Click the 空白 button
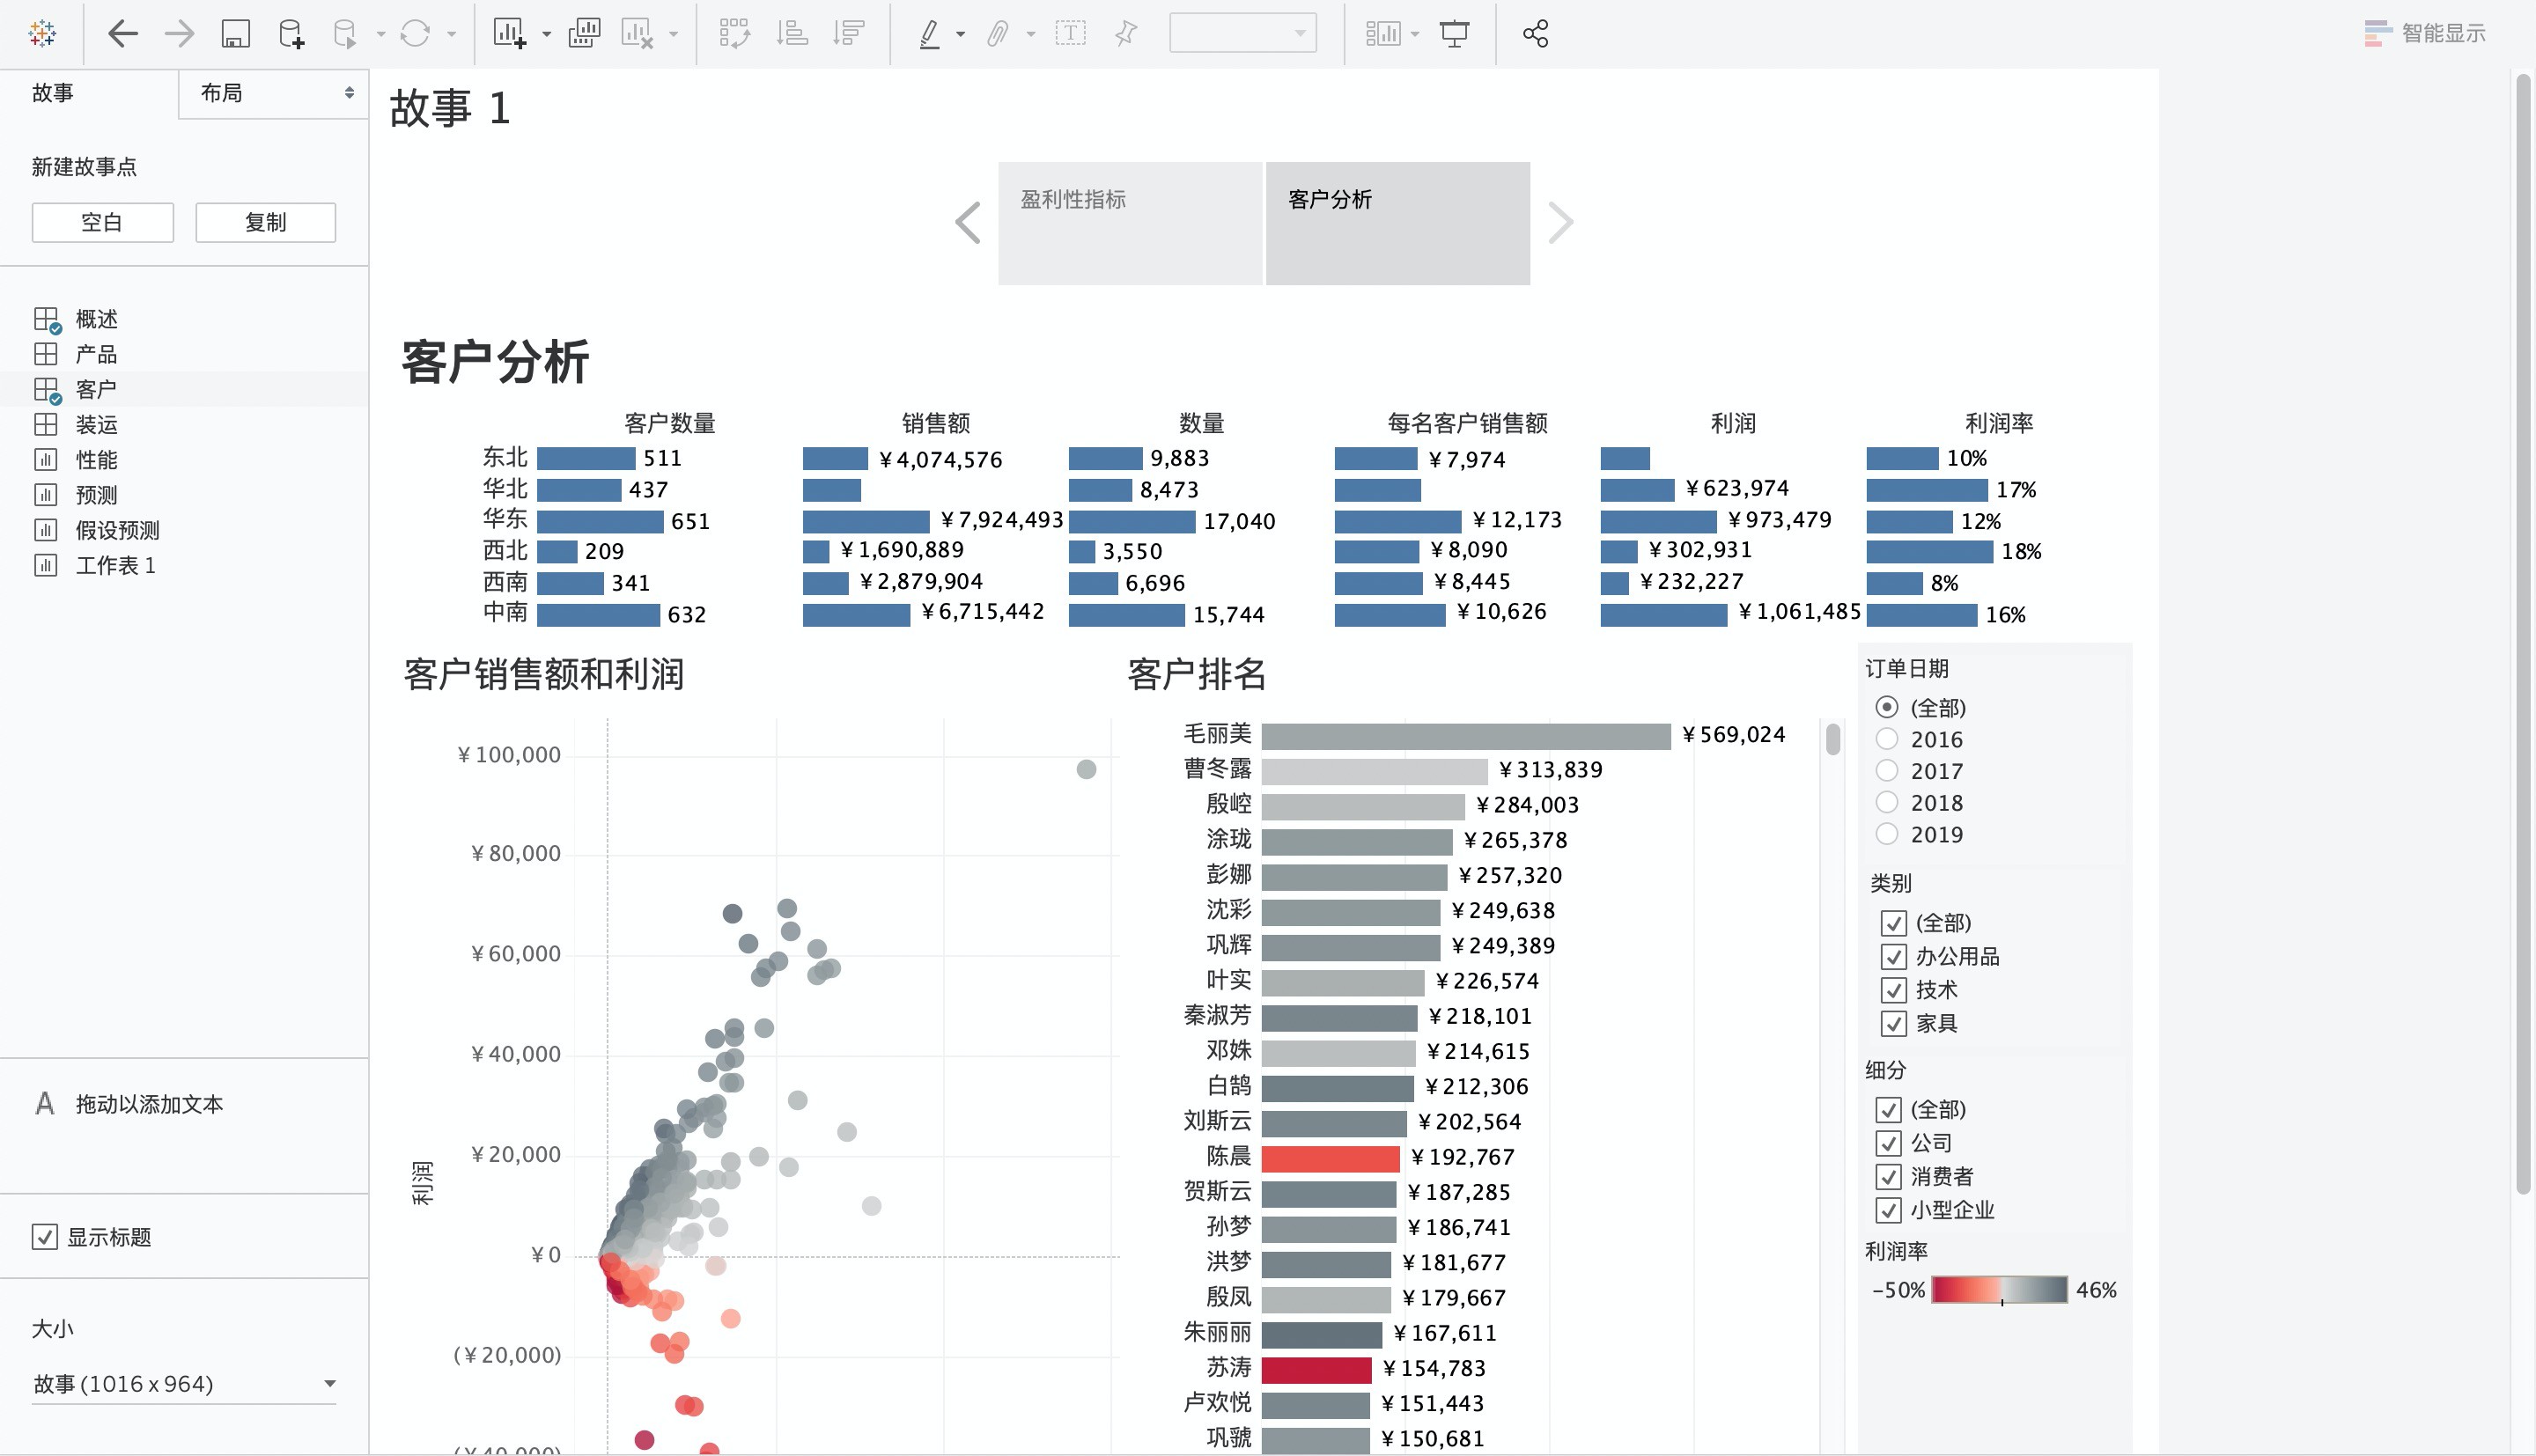This screenshot has height=1456, width=2536. (102, 222)
